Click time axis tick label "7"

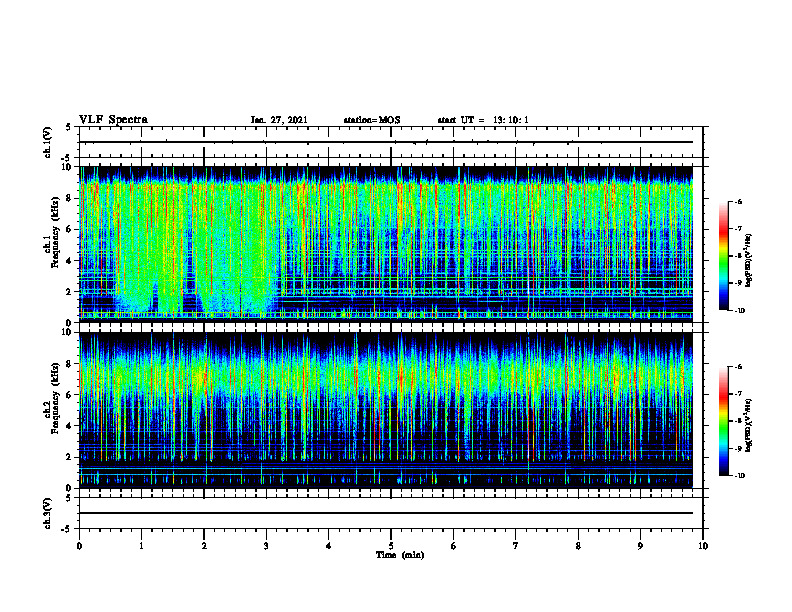(x=516, y=546)
